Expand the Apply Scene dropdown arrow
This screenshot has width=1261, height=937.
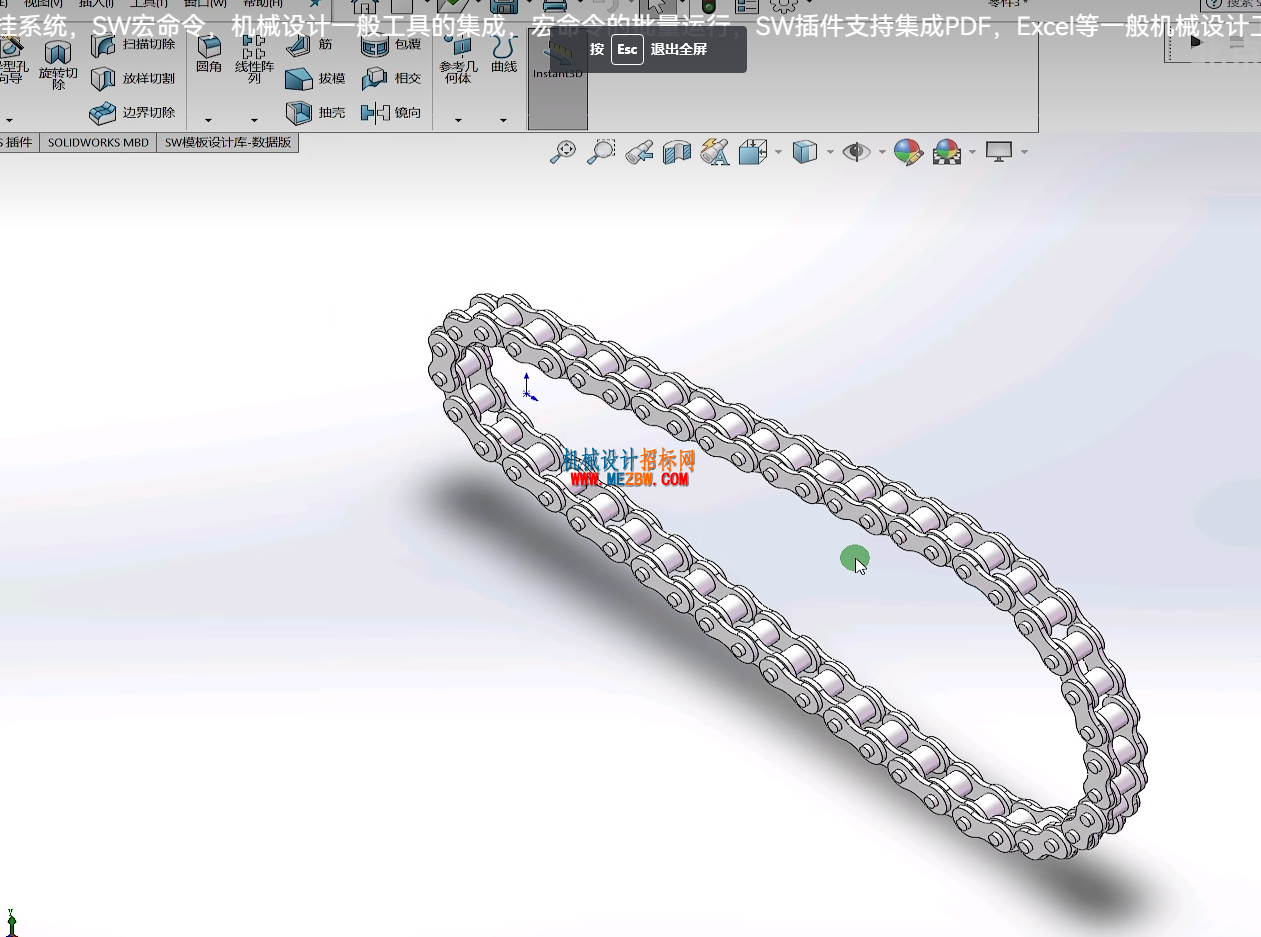[x=972, y=152]
